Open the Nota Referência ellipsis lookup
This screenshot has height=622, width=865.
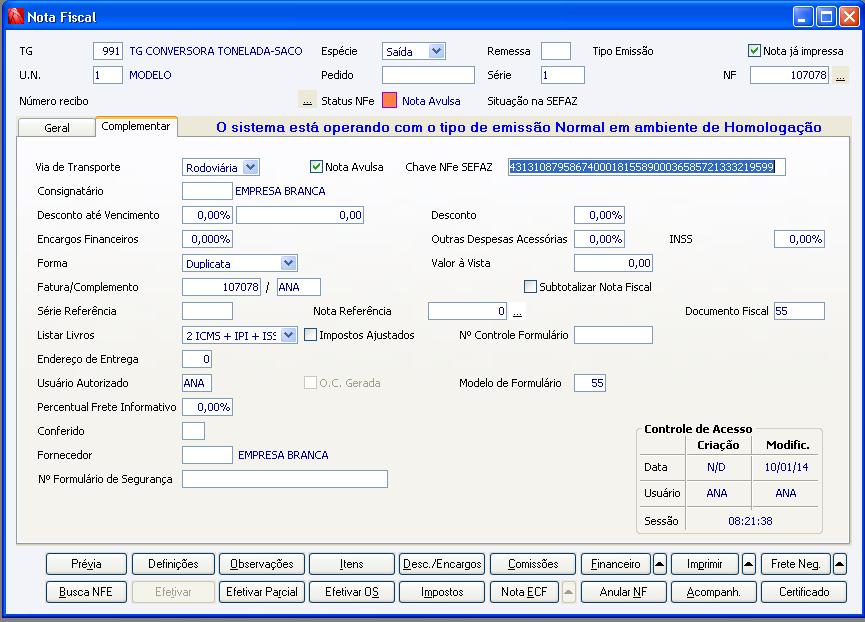click(x=517, y=311)
